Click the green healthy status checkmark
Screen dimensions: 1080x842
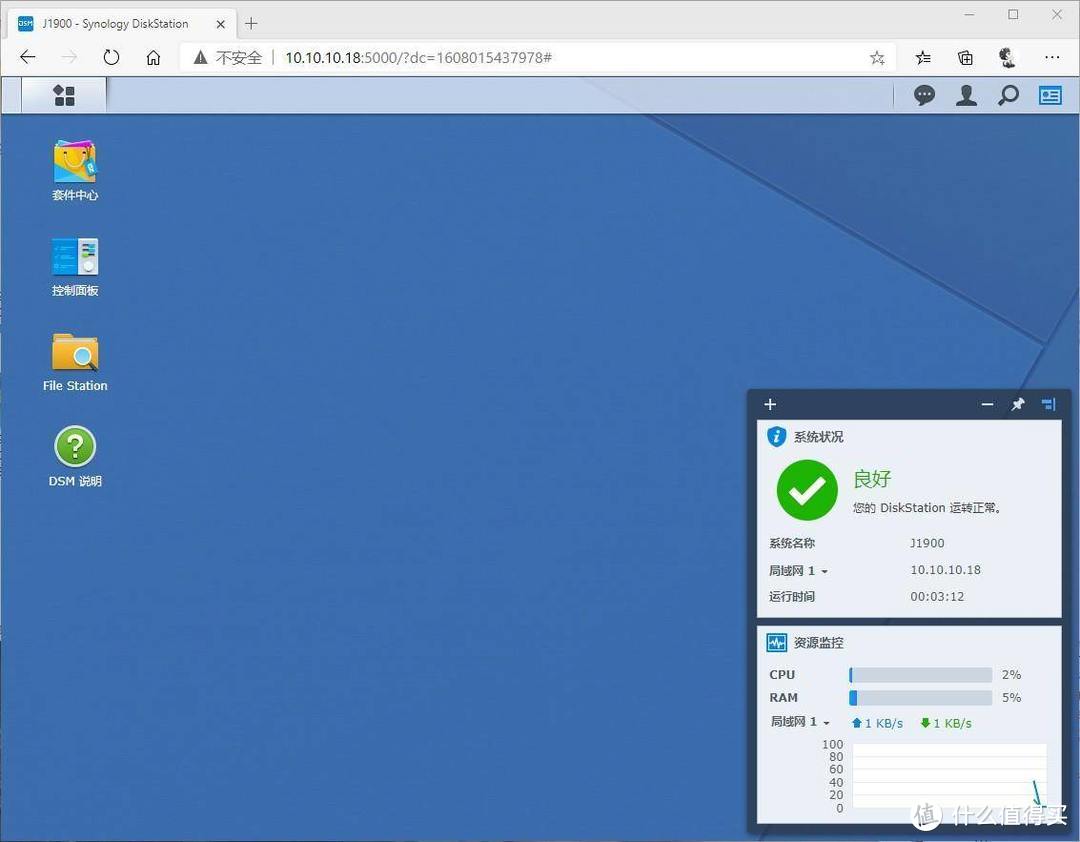[807, 490]
